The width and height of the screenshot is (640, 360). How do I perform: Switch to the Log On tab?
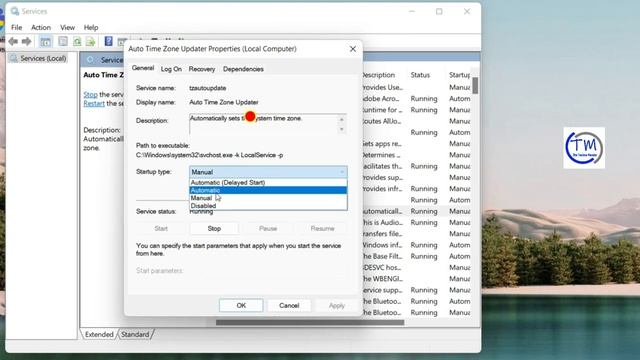171,69
